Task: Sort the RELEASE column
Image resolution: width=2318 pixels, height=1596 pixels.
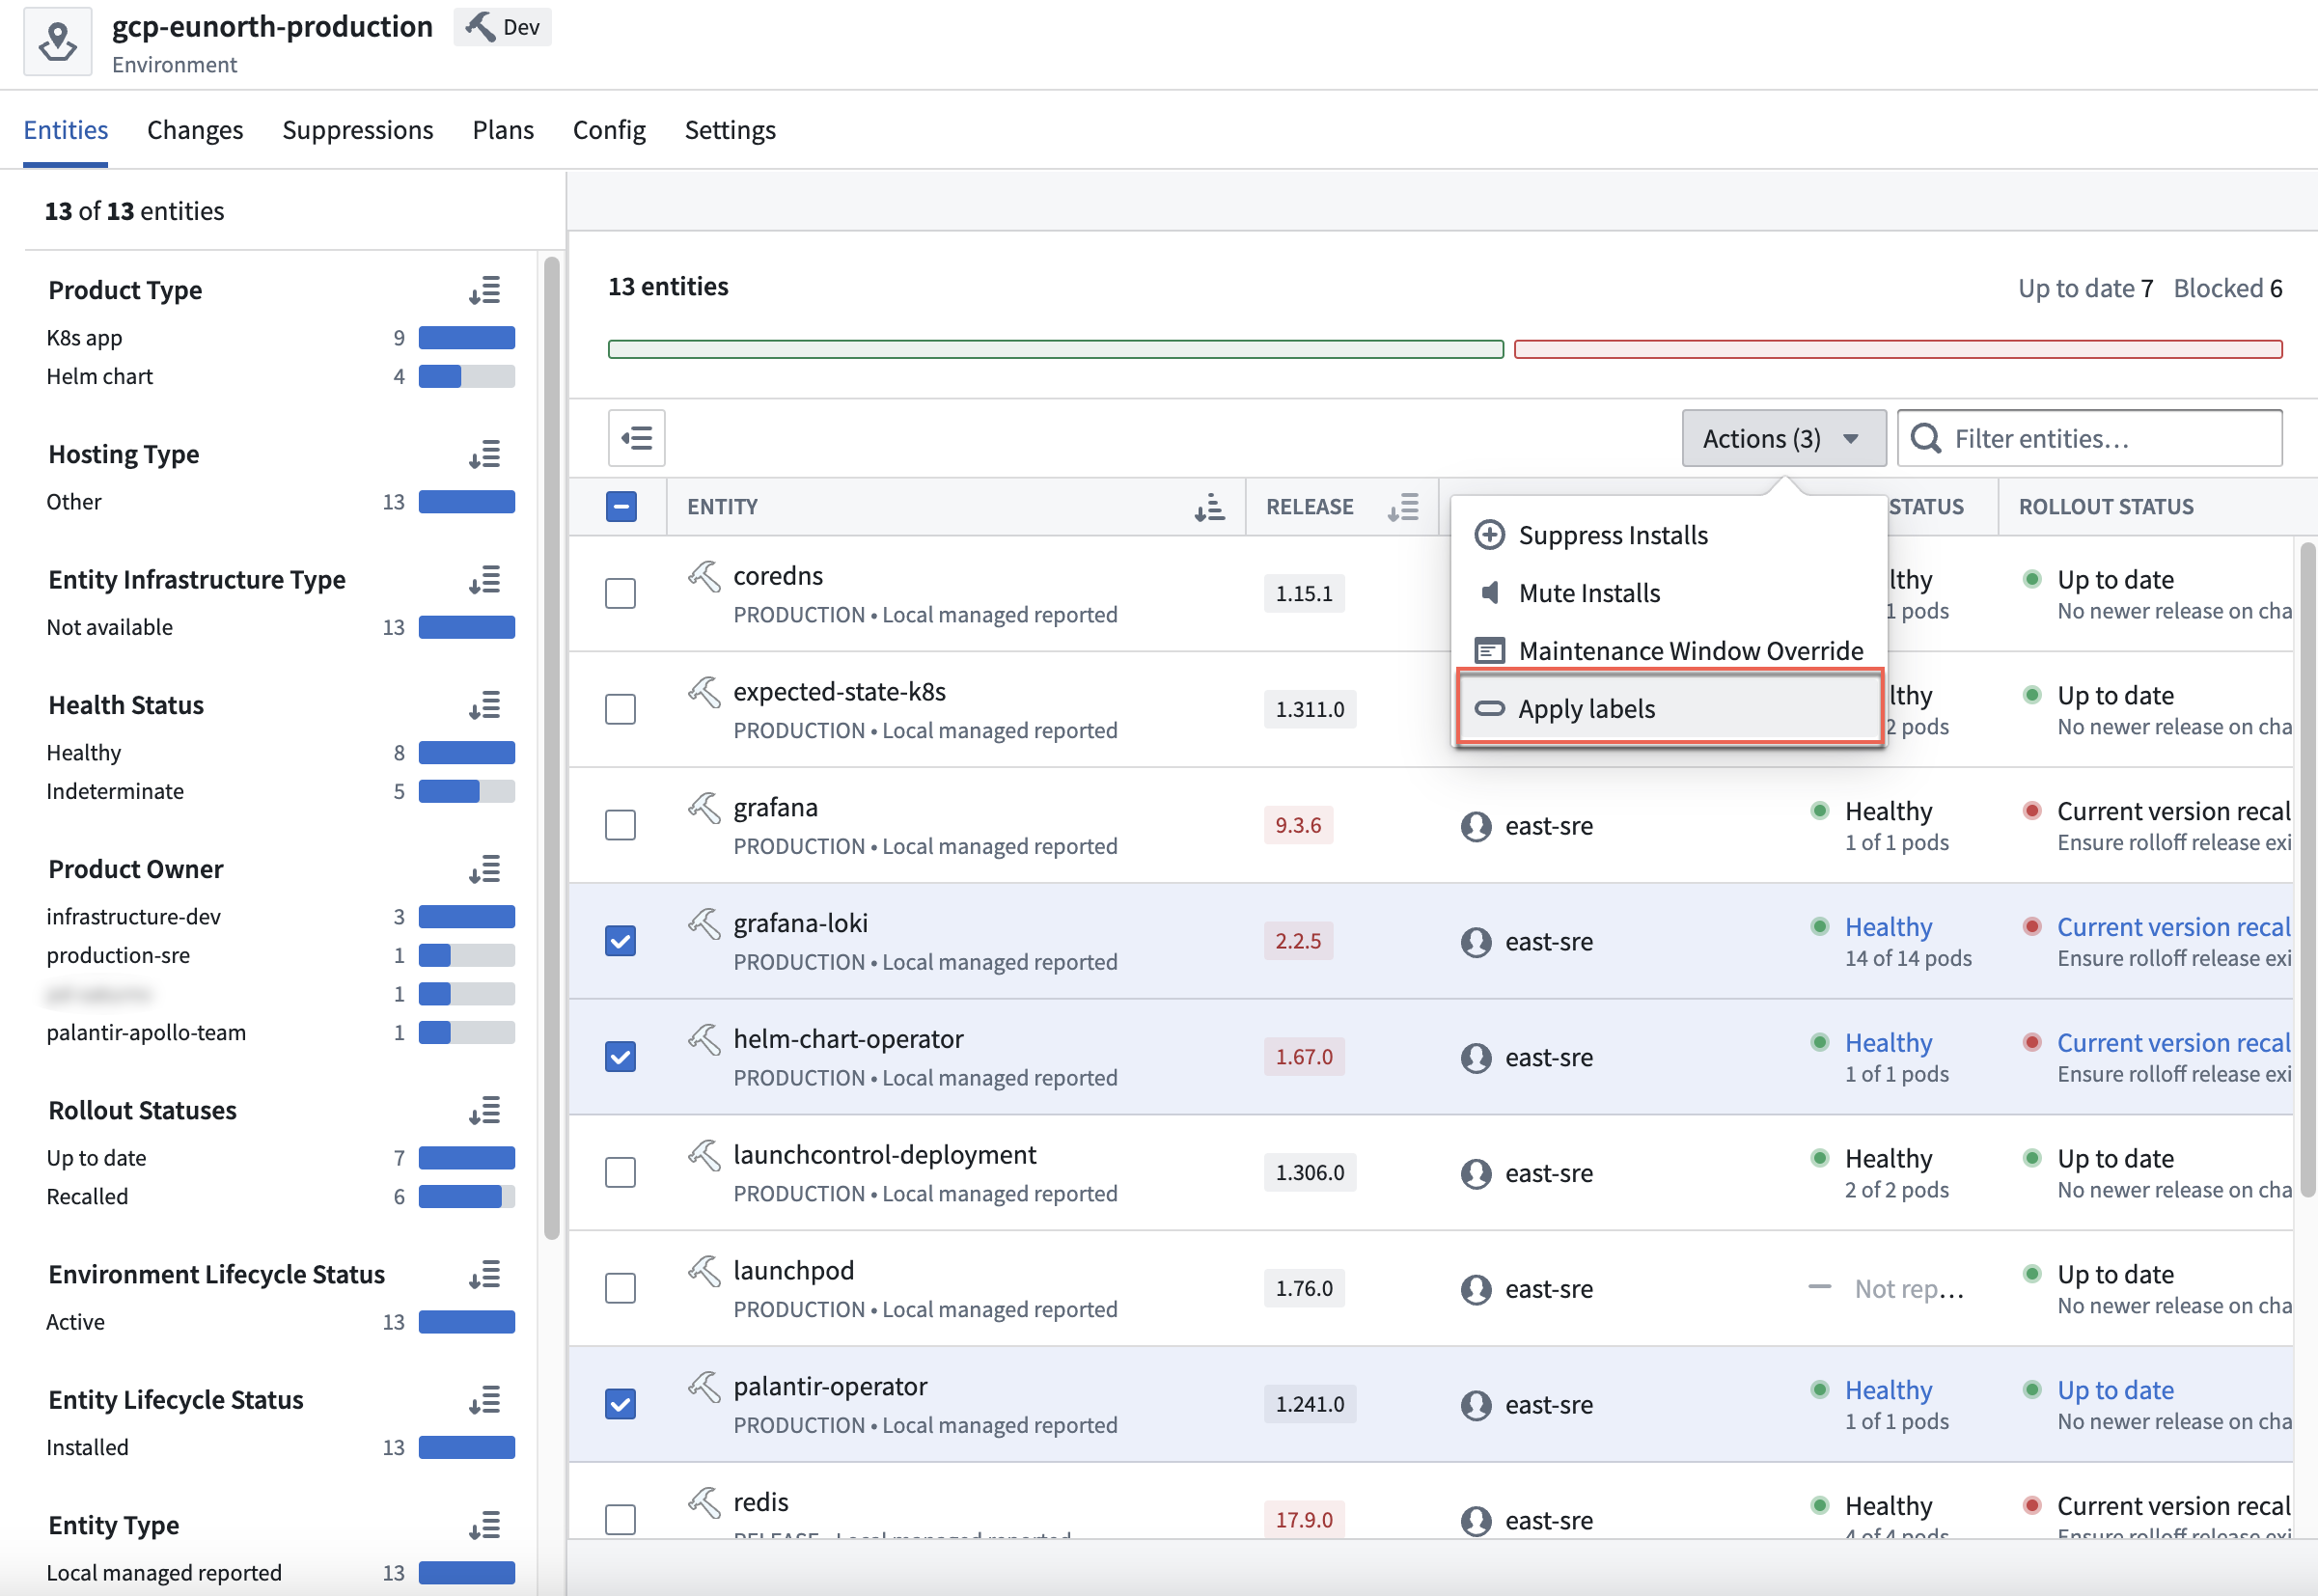Action: (1403, 507)
